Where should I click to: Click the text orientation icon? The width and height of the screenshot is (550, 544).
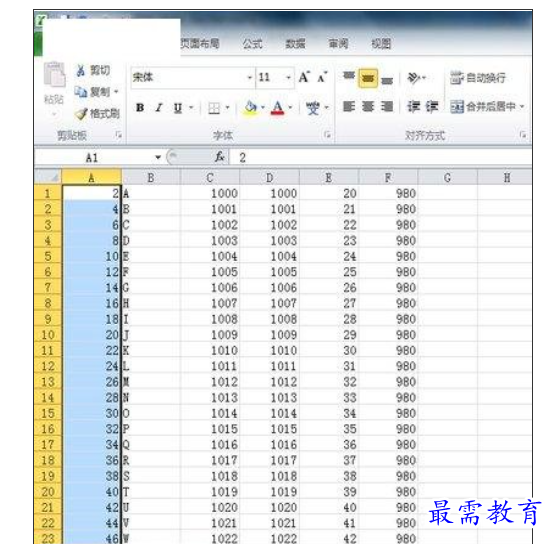pyautogui.click(x=414, y=78)
